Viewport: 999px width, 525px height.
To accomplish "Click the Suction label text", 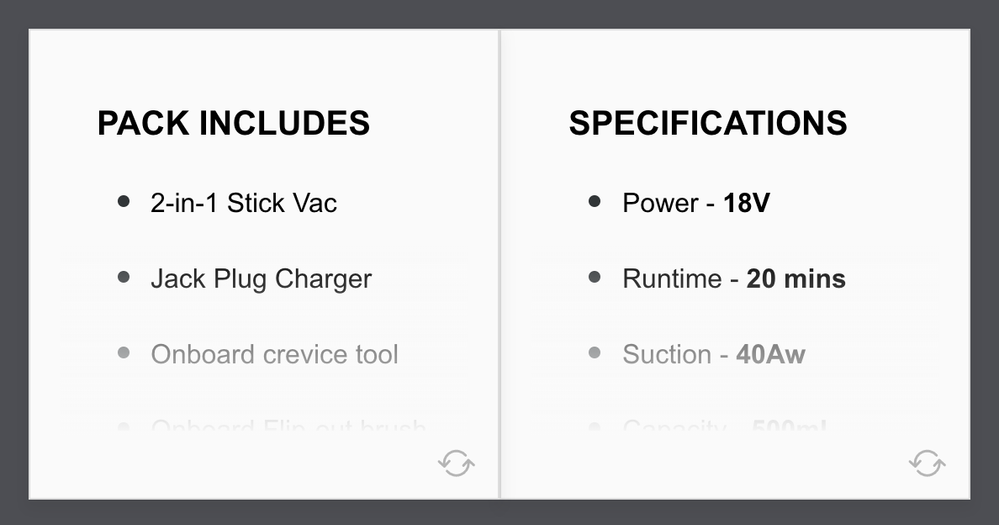I will [x=667, y=354].
